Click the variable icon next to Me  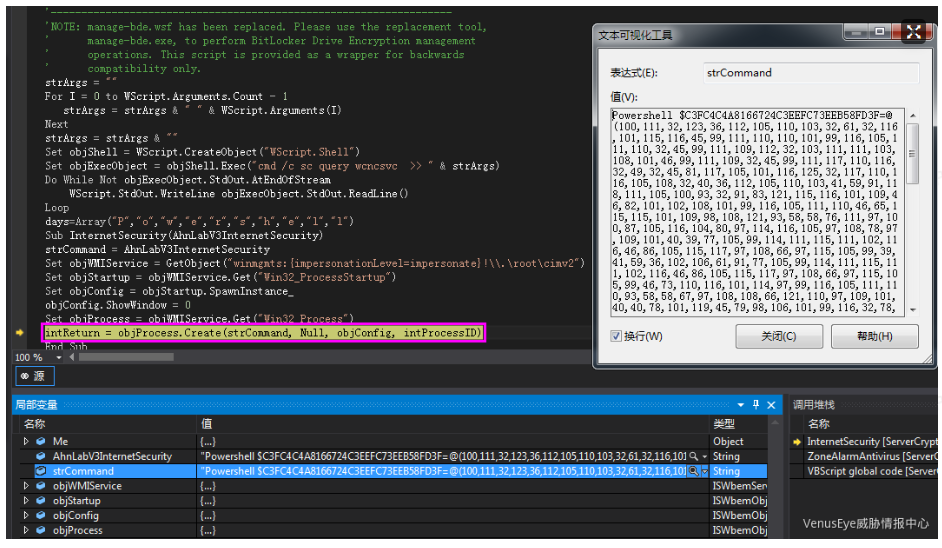tap(41, 442)
